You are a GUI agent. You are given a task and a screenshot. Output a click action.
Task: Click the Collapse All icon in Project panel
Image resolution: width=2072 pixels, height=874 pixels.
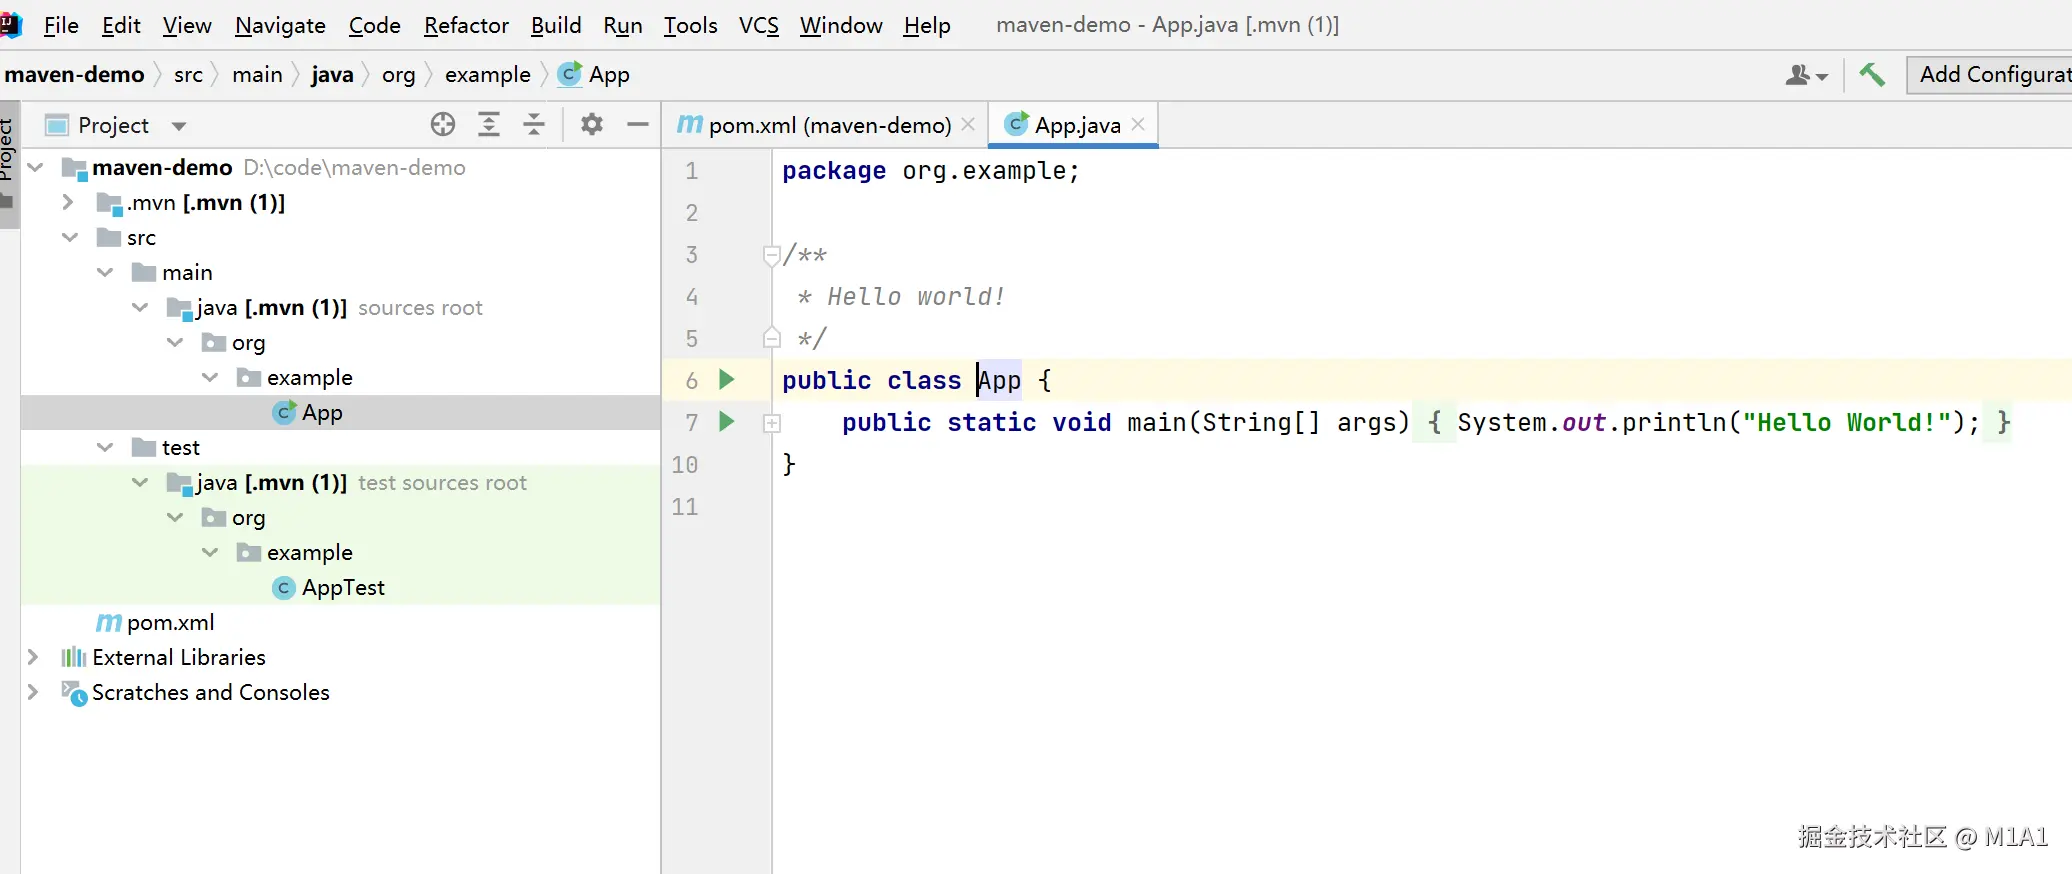click(x=534, y=124)
